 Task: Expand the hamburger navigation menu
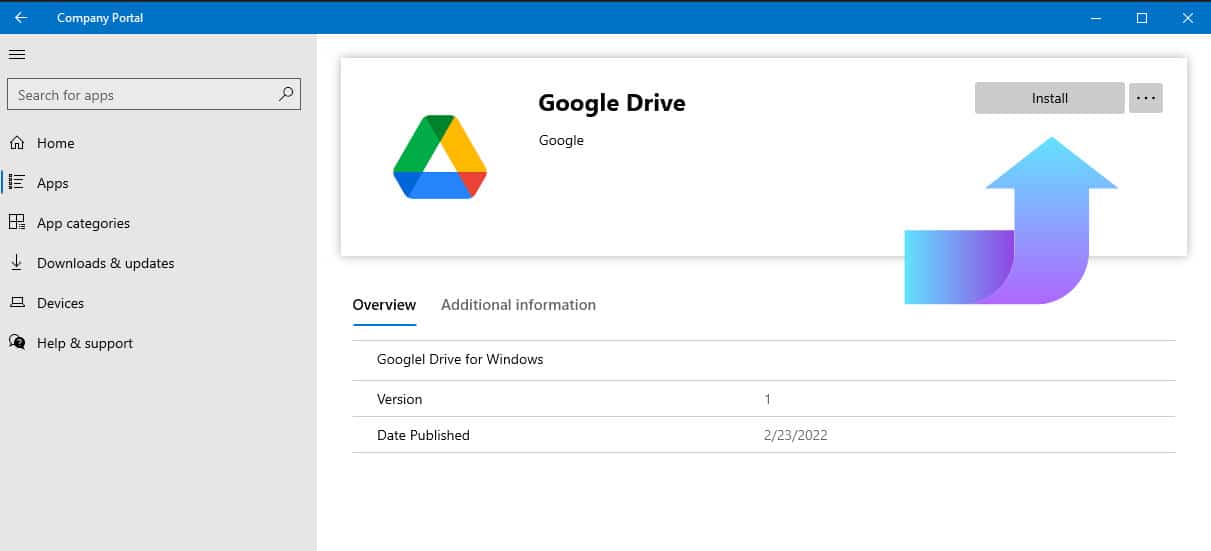[17, 54]
